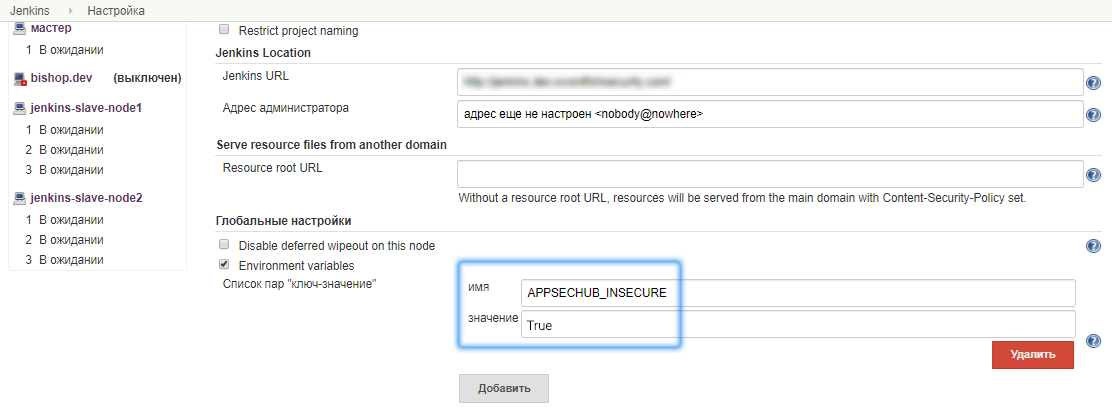
Task: Click the breadcrumb arrow after Jenkins
Action: (x=72, y=11)
